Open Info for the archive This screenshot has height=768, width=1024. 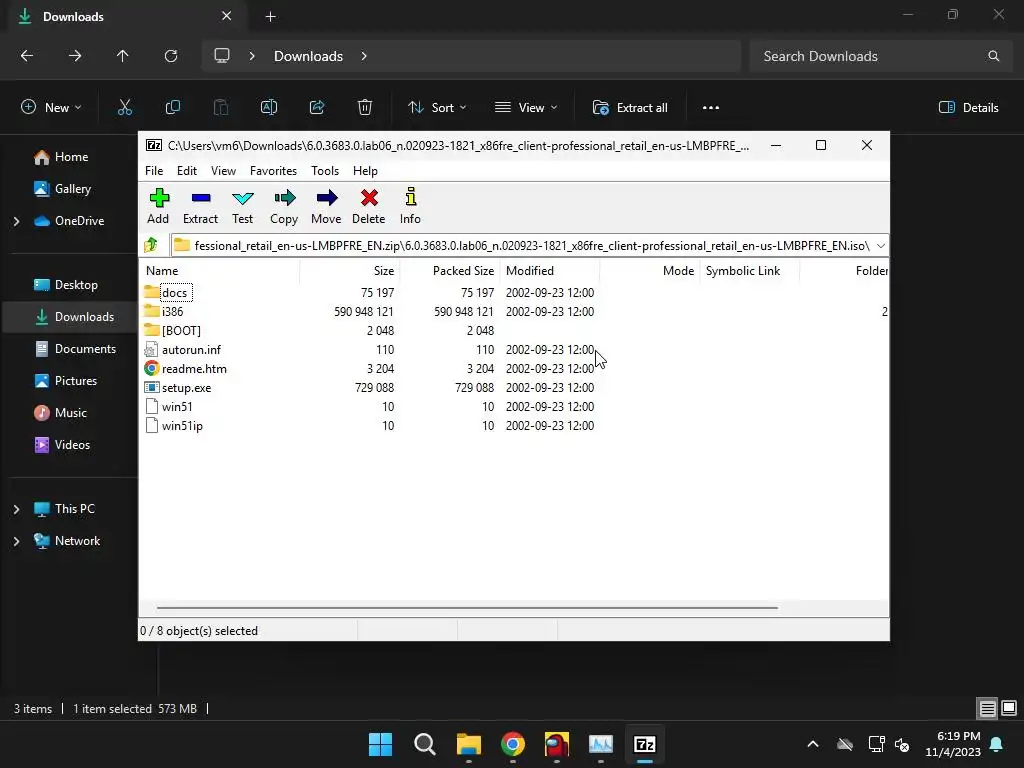410,206
